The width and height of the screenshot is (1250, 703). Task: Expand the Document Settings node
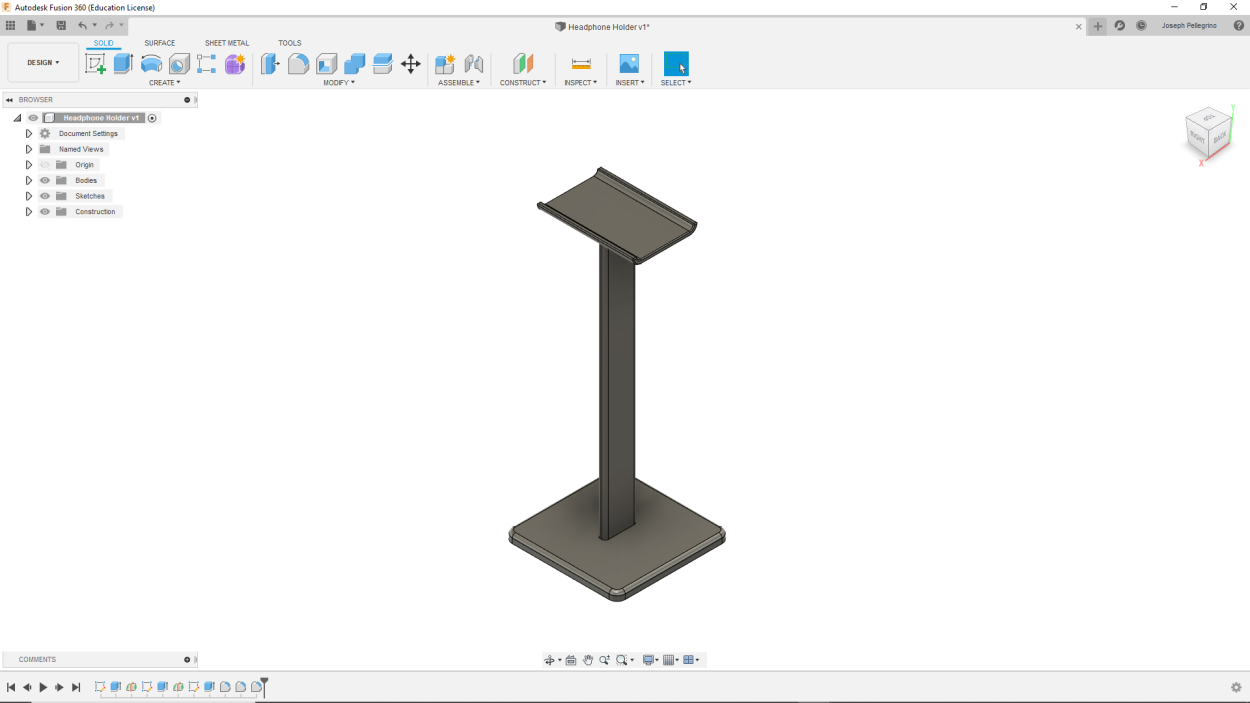[29, 134]
